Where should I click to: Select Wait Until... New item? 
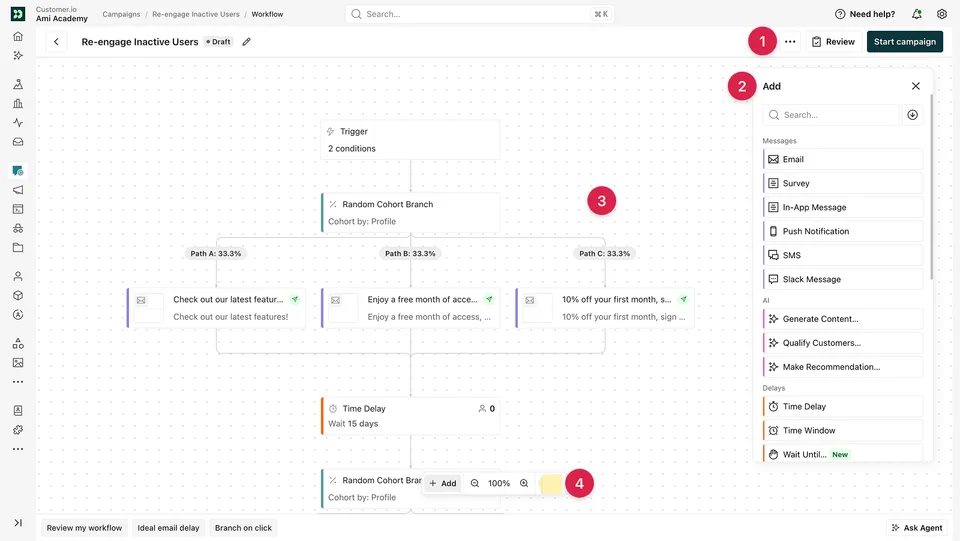pyautogui.click(x=842, y=453)
